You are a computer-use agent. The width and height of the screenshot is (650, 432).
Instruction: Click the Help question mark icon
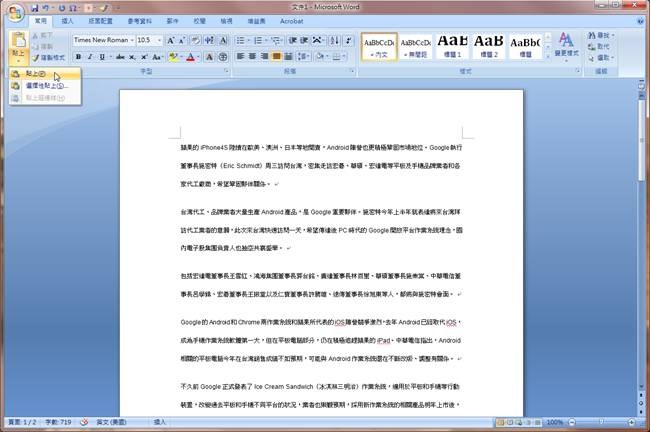coord(641,21)
